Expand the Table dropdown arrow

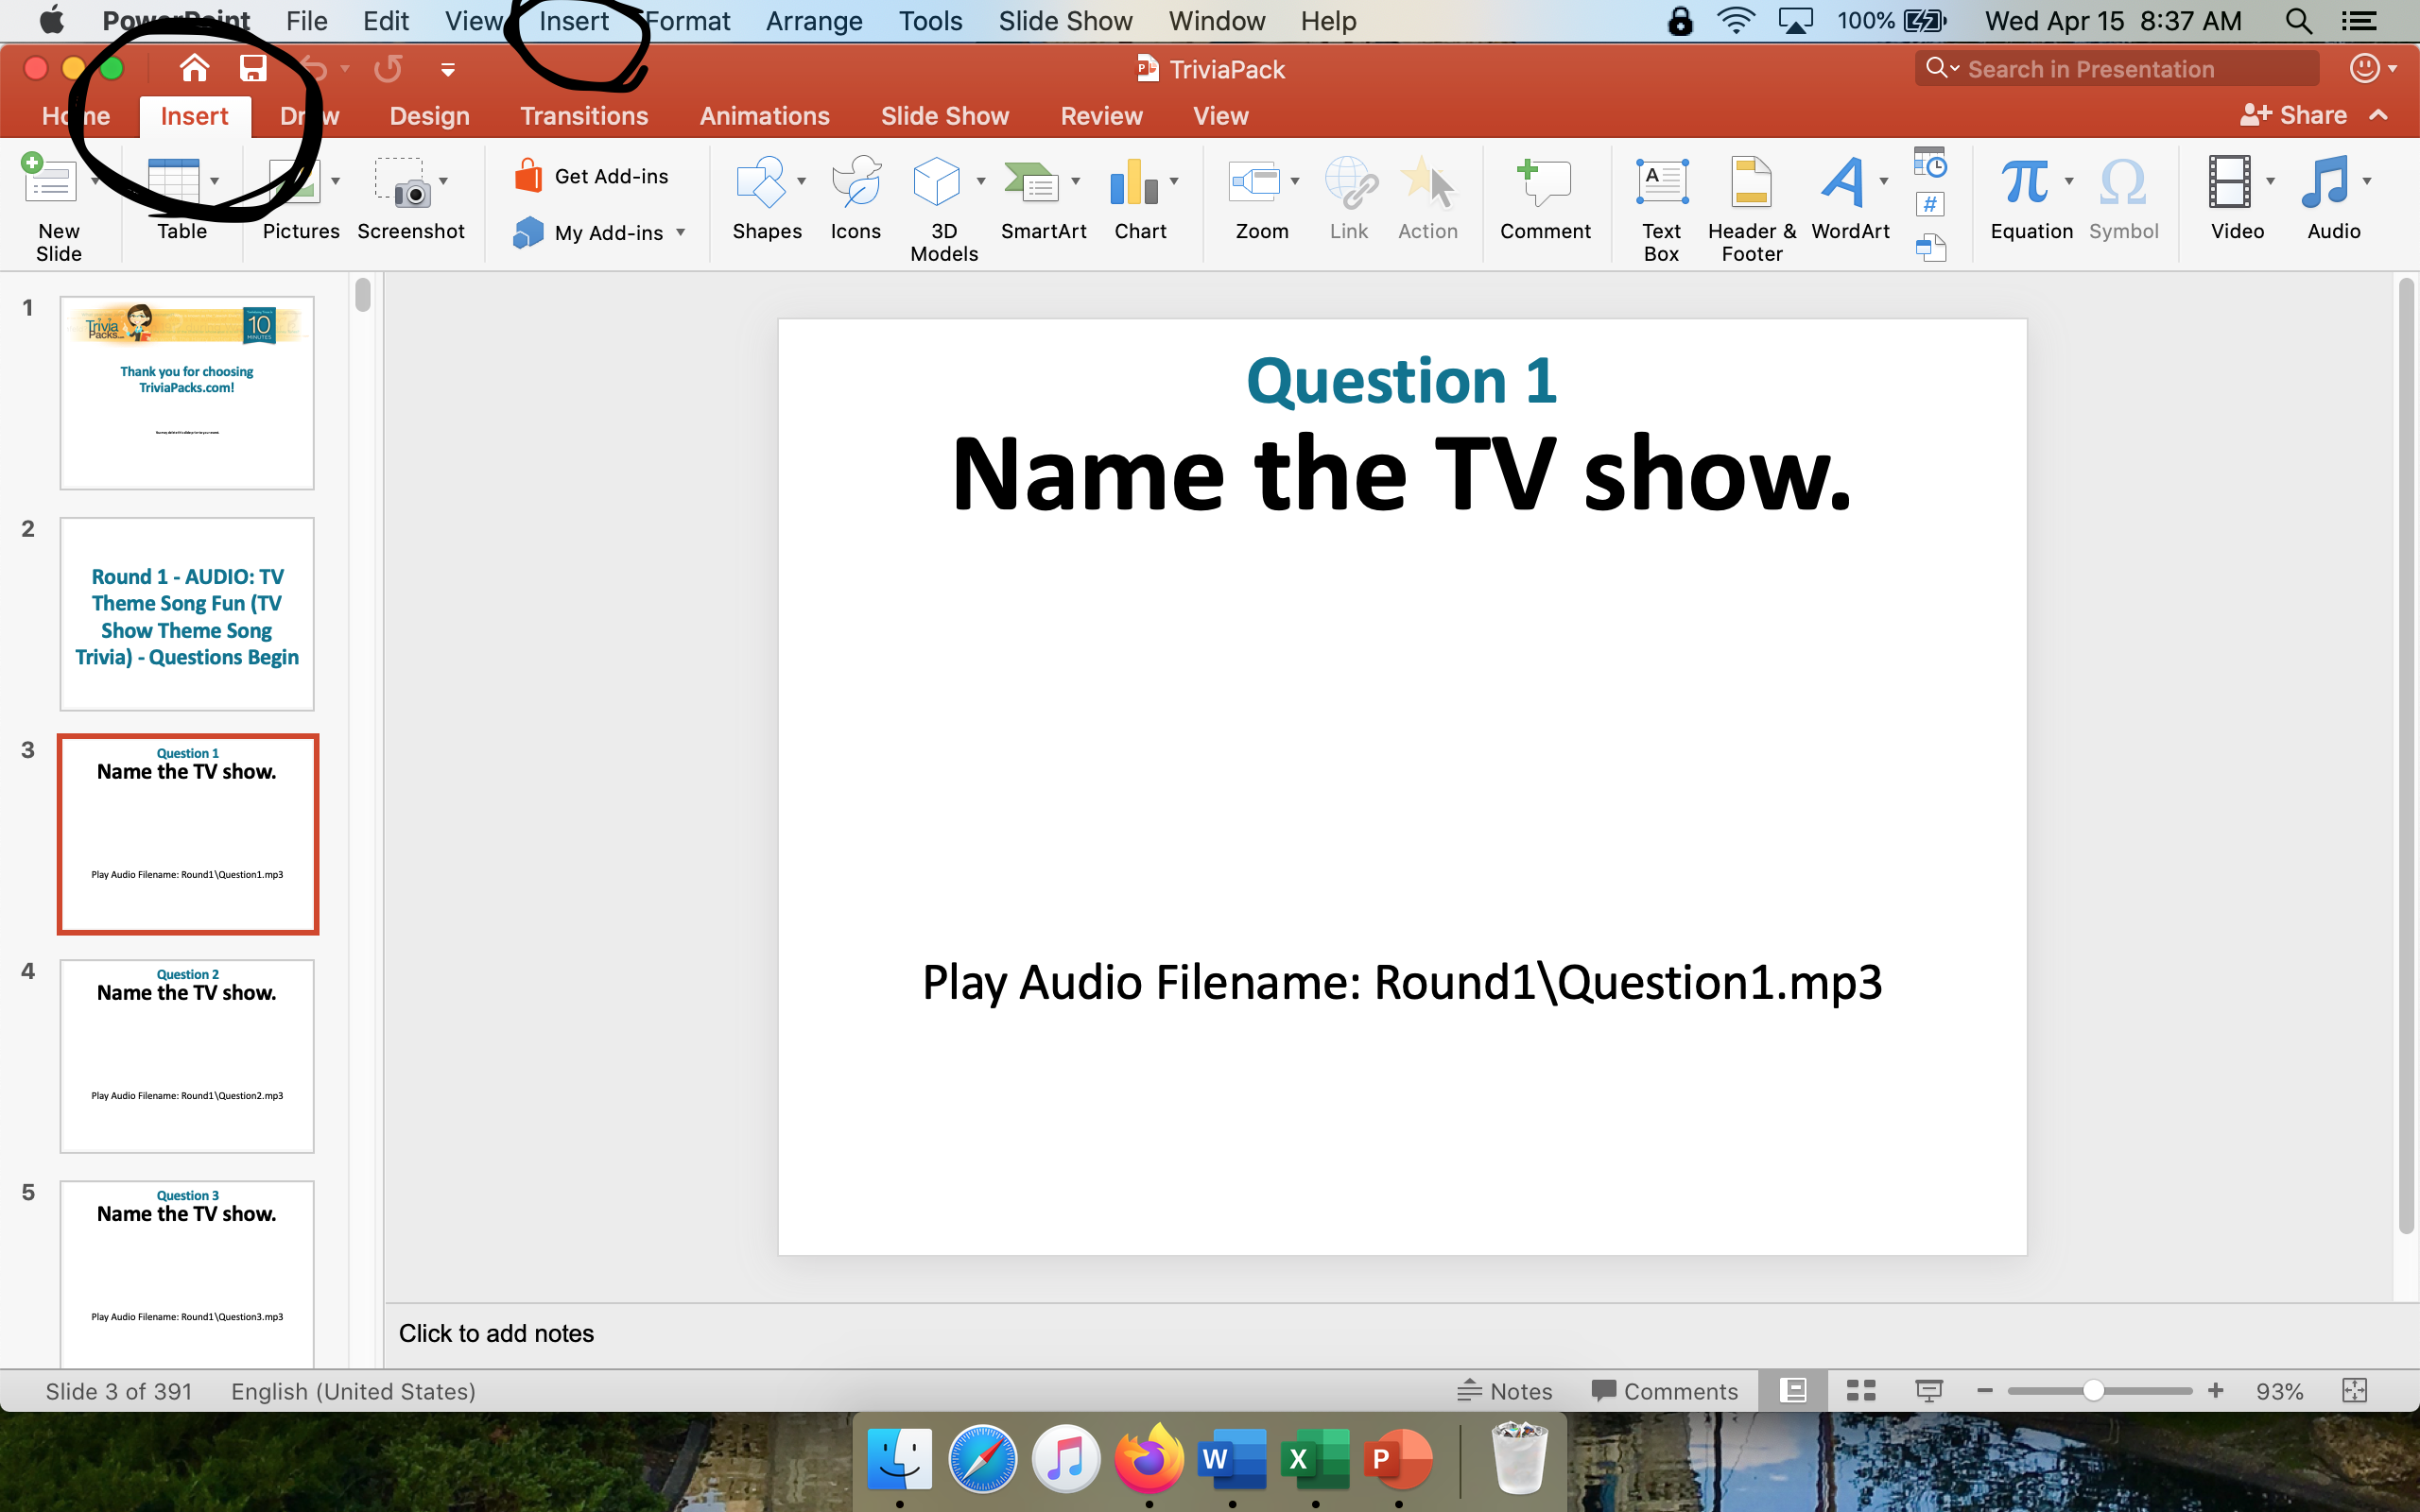click(214, 181)
